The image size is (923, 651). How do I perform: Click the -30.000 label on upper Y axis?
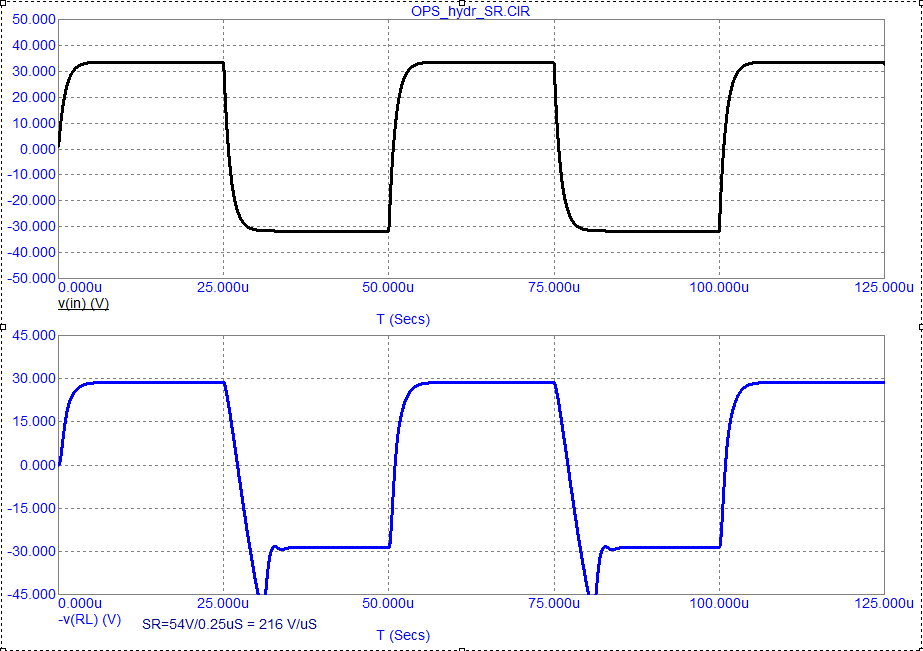pos(32,226)
